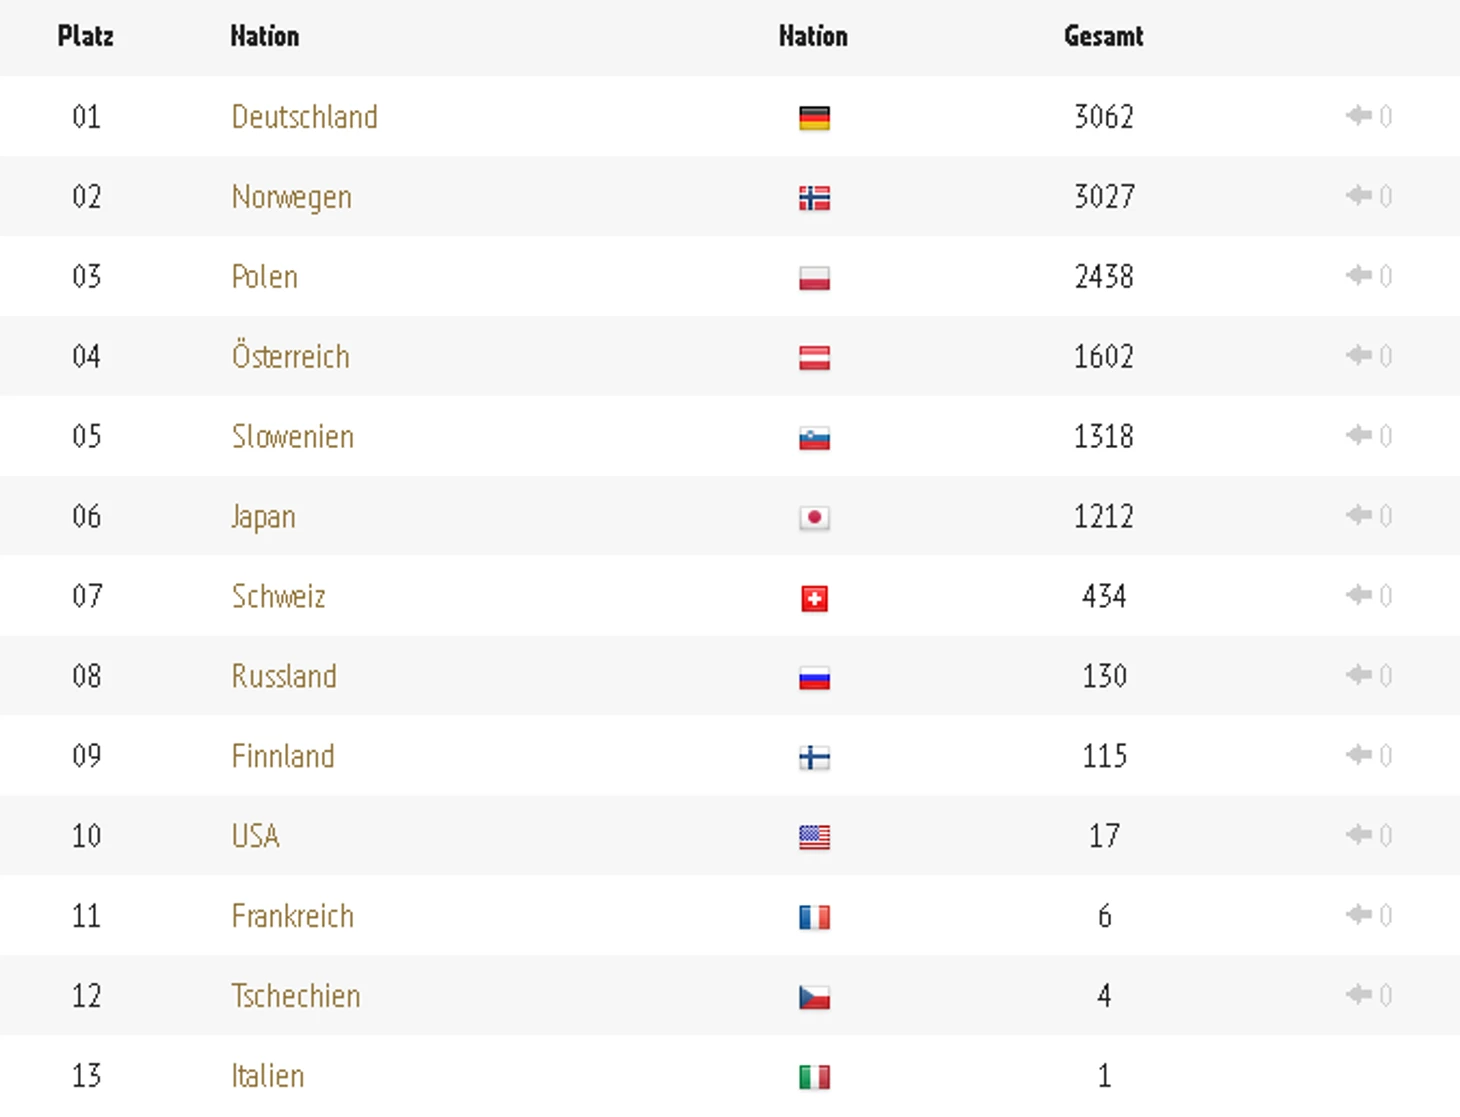Click the Czech flag icon

coord(814,997)
